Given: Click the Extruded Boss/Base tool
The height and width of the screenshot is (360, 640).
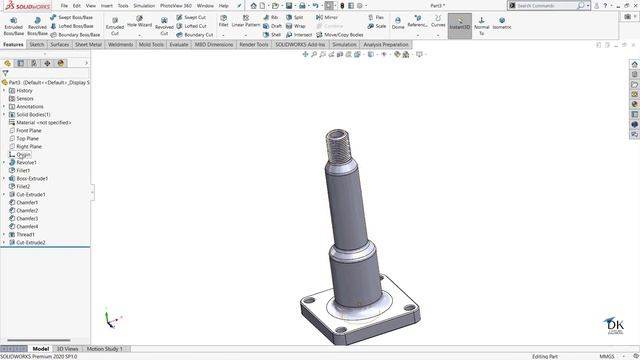Looking at the screenshot, I should pyautogui.click(x=13, y=26).
